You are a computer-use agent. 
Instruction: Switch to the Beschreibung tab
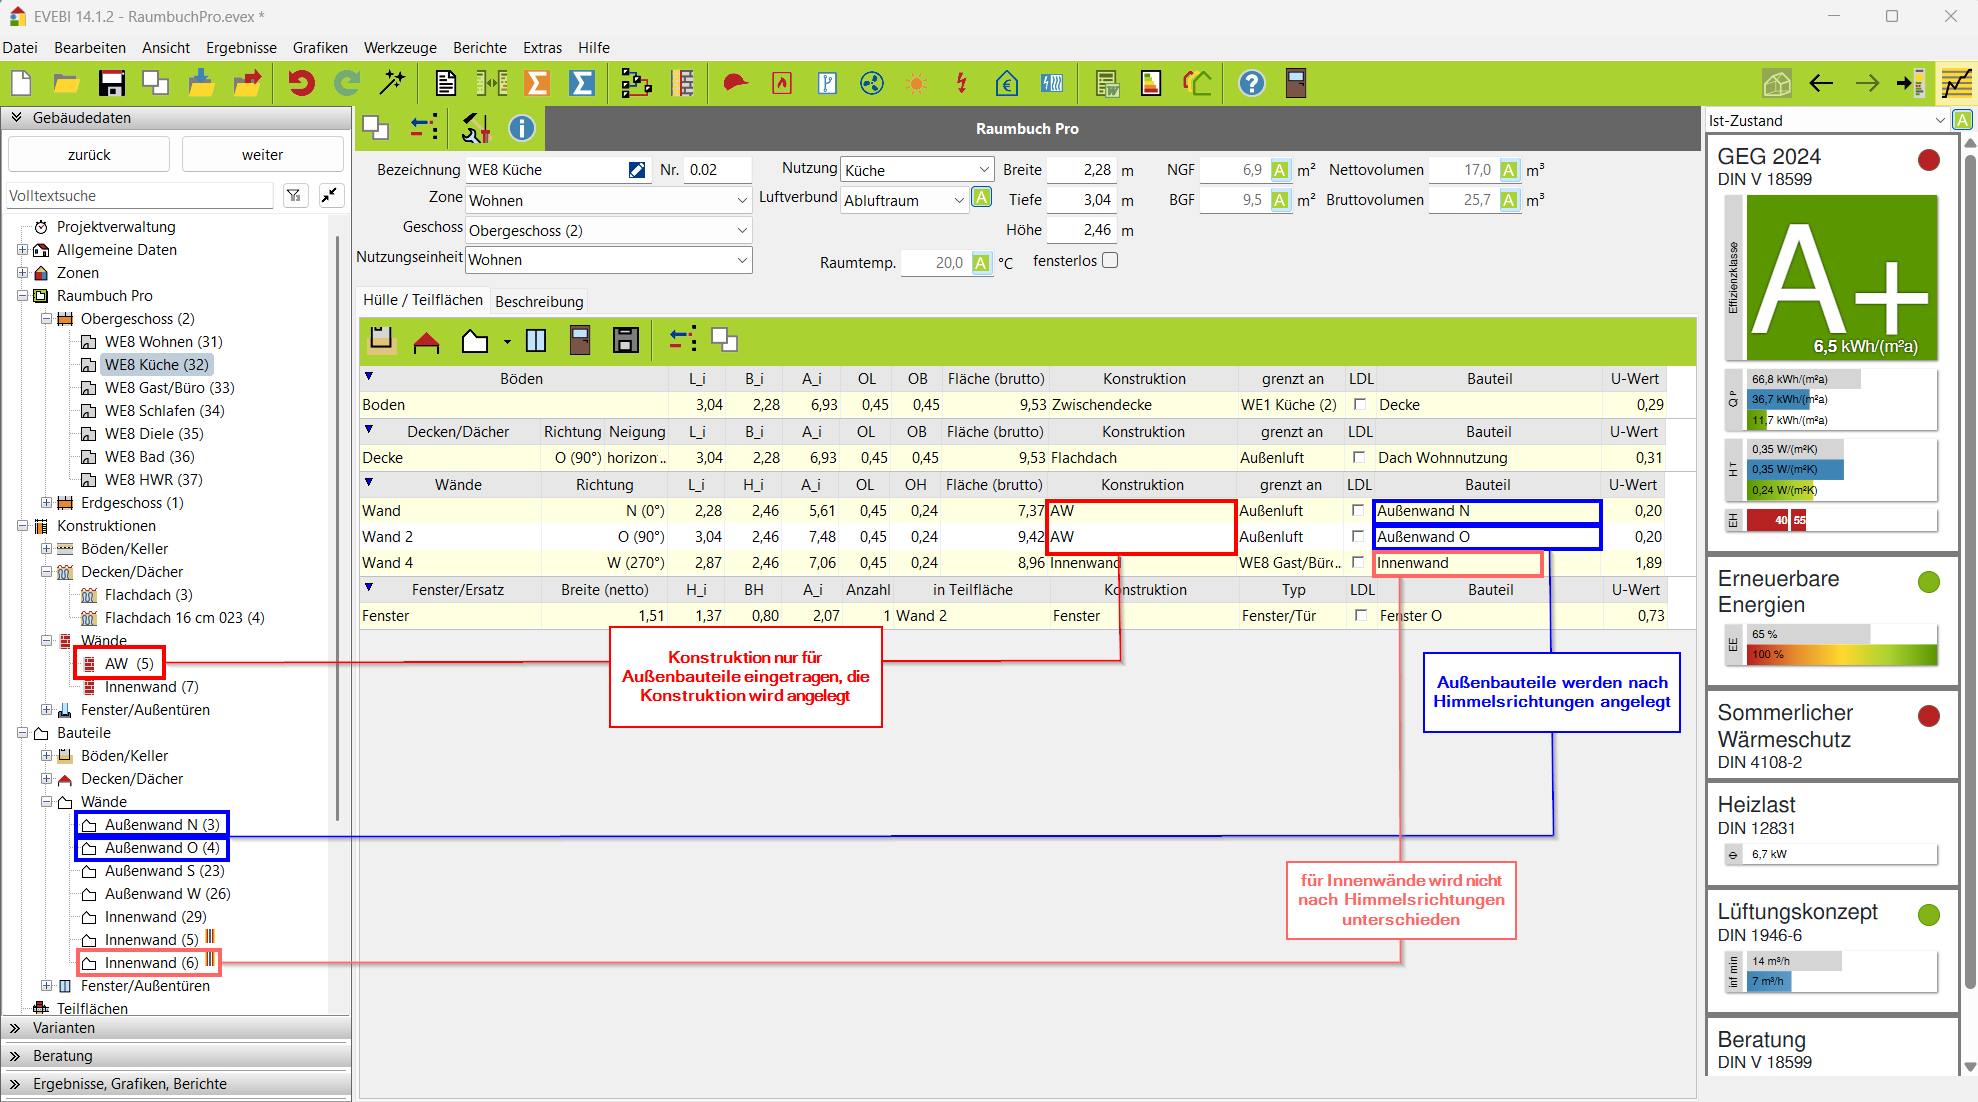[539, 301]
